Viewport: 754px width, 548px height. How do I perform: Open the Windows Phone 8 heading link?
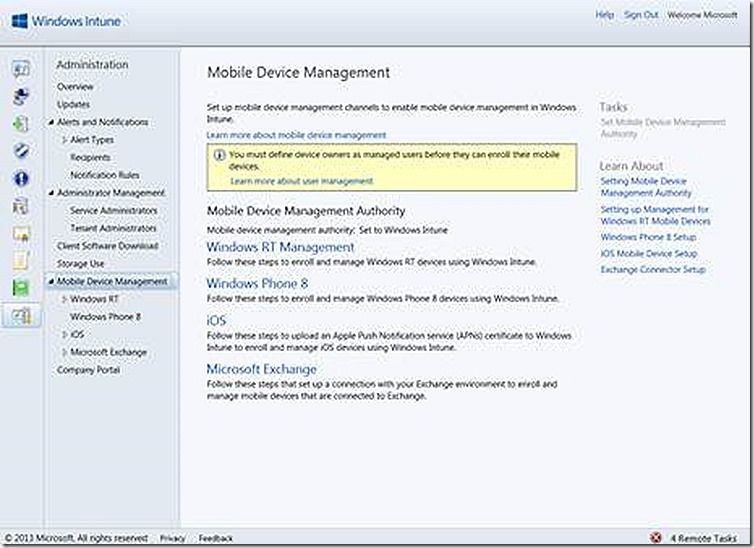(x=257, y=284)
